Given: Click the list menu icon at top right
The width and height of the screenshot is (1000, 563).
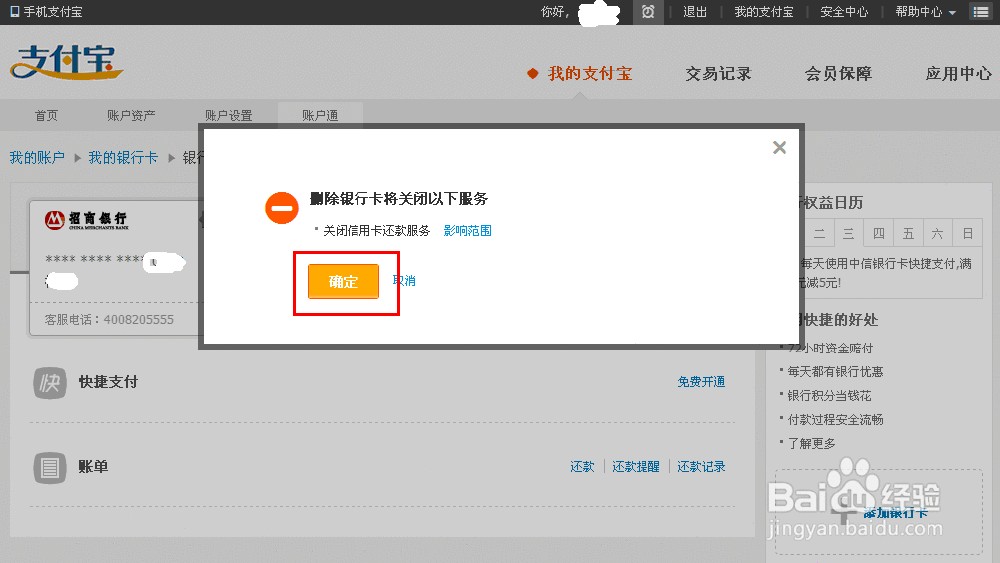Looking at the screenshot, I should point(981,11).
